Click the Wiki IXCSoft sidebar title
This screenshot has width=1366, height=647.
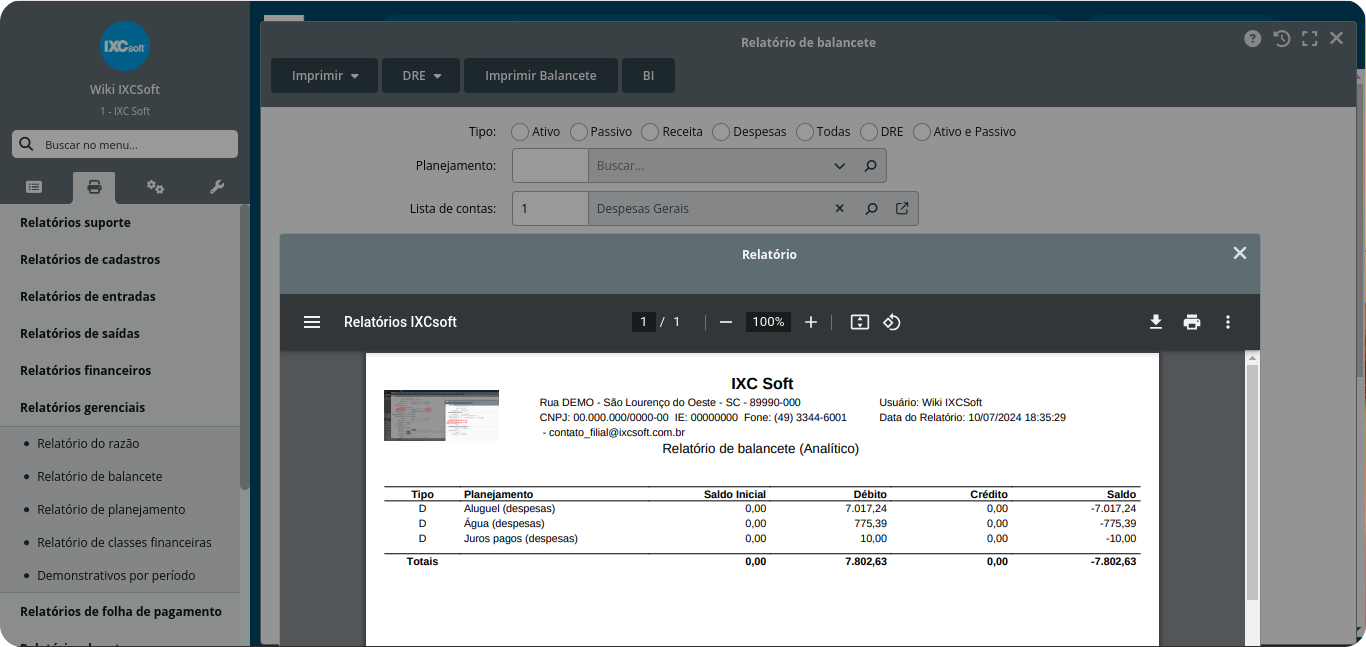coord(125,90)
